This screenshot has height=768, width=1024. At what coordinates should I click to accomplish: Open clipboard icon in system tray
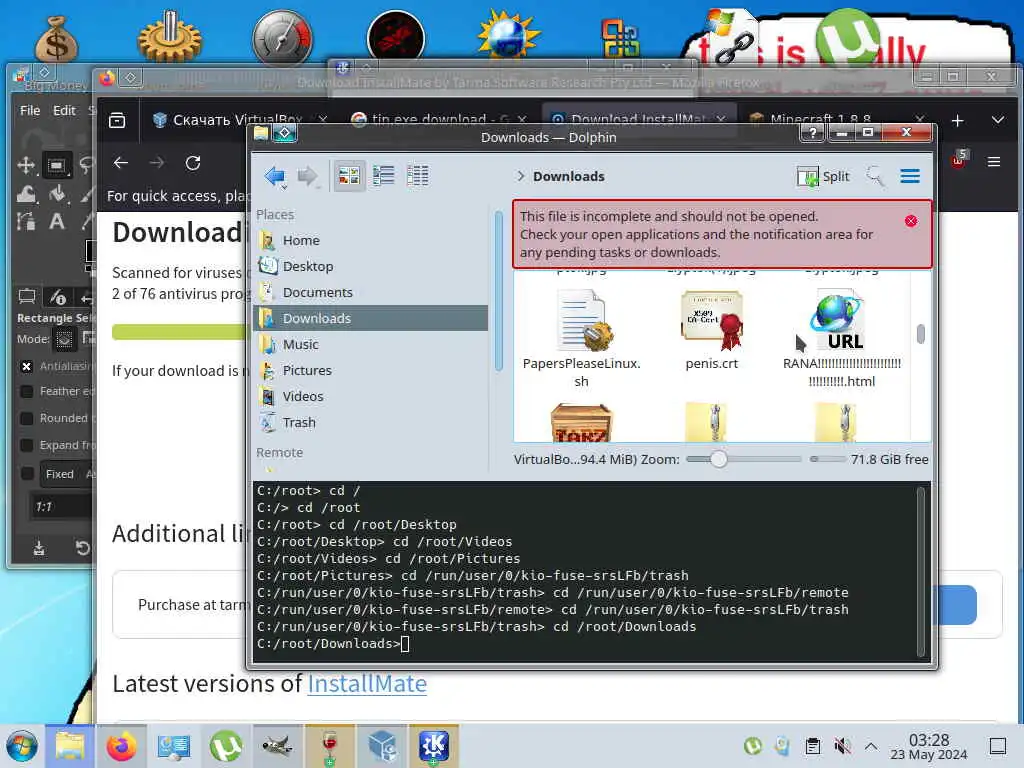click(812, 746)
